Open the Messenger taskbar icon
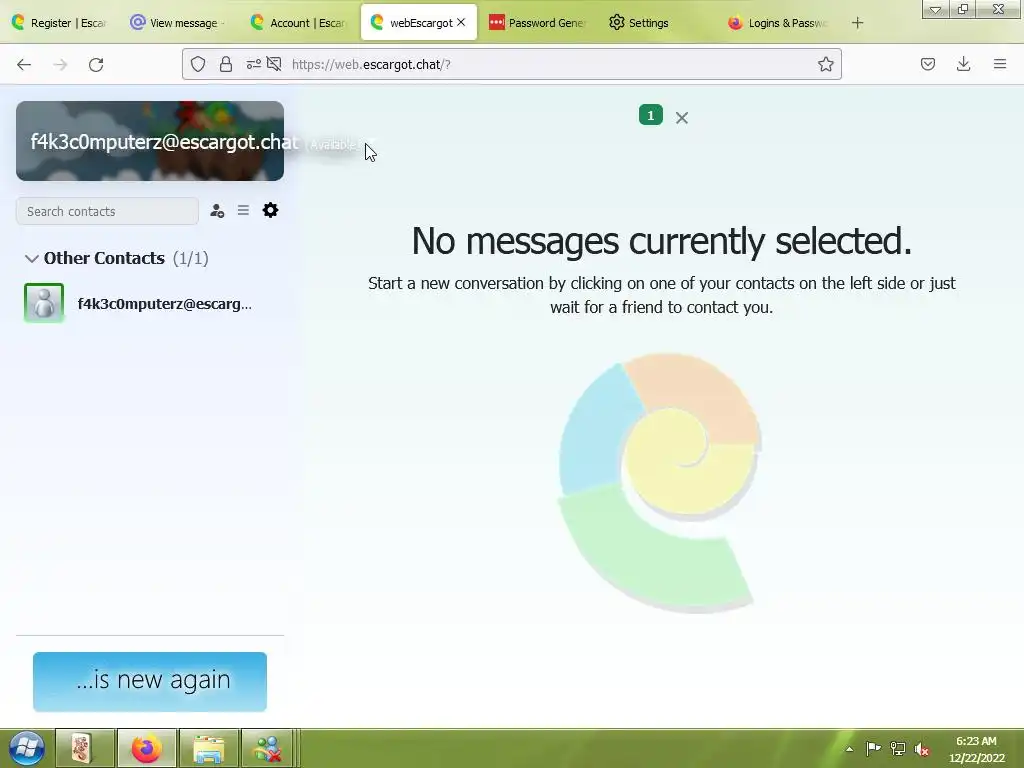1024x768 pixels. pyautogui.click(x=268, y=748)
